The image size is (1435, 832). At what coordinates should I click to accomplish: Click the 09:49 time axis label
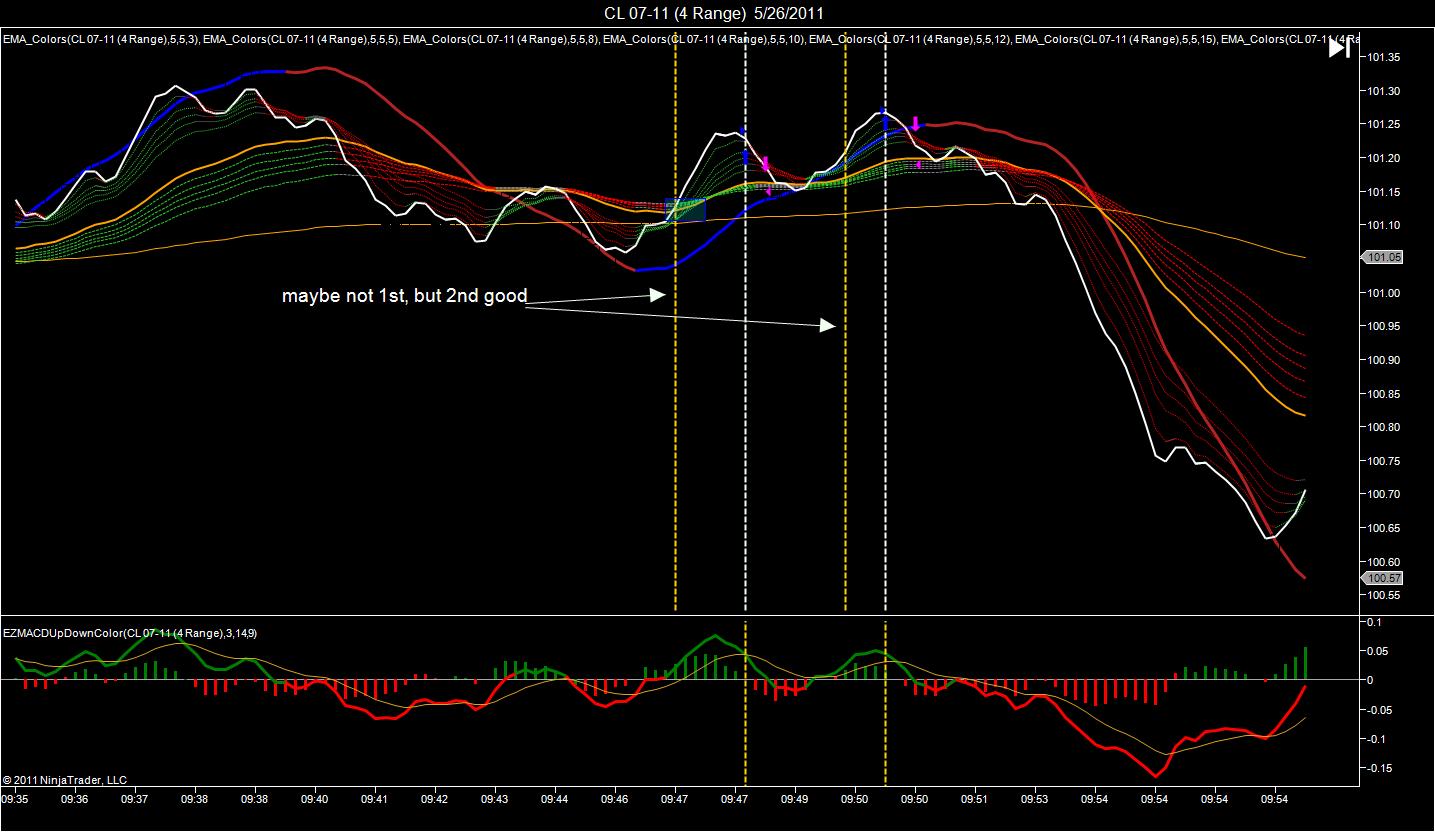coord(795,800)
